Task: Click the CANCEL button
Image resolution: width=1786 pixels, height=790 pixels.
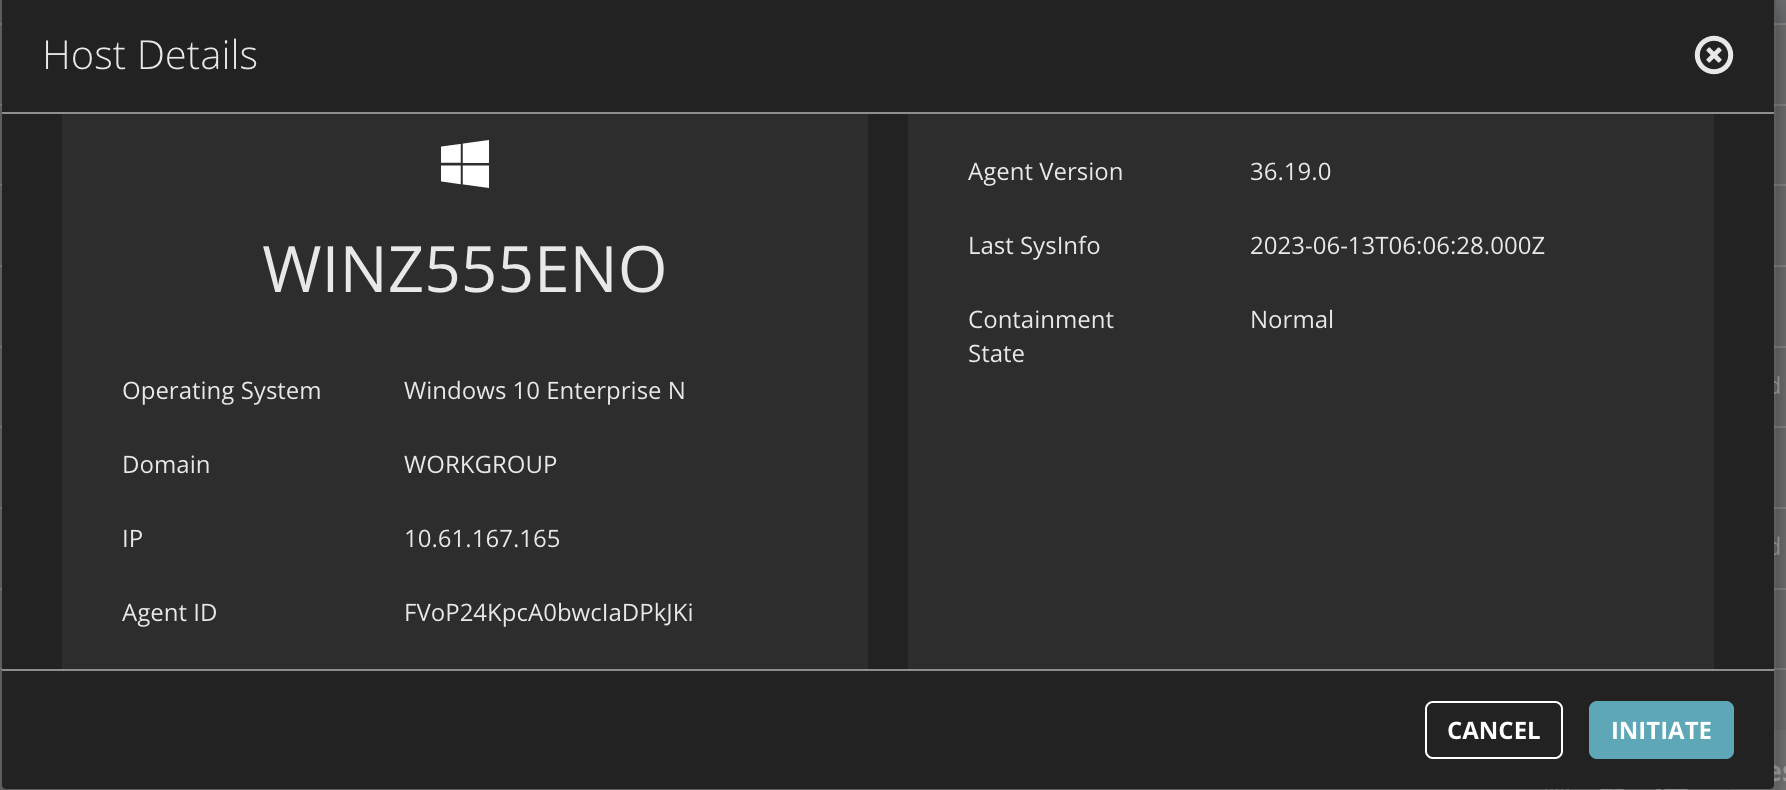Action: click(1493, 730)
